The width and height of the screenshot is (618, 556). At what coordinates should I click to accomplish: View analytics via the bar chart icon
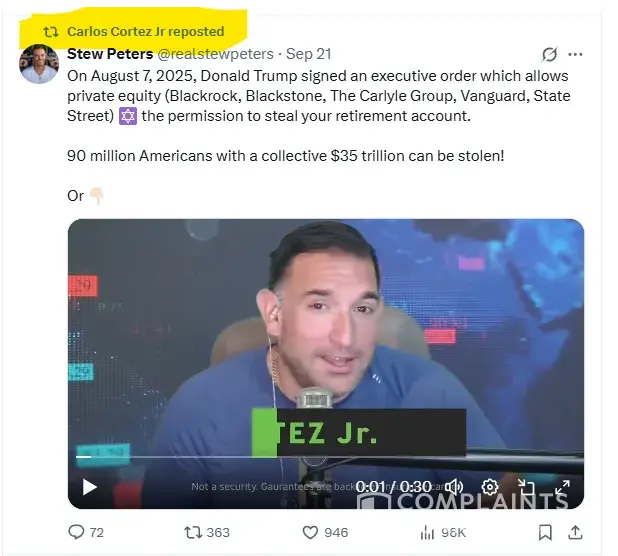(427, 533)
